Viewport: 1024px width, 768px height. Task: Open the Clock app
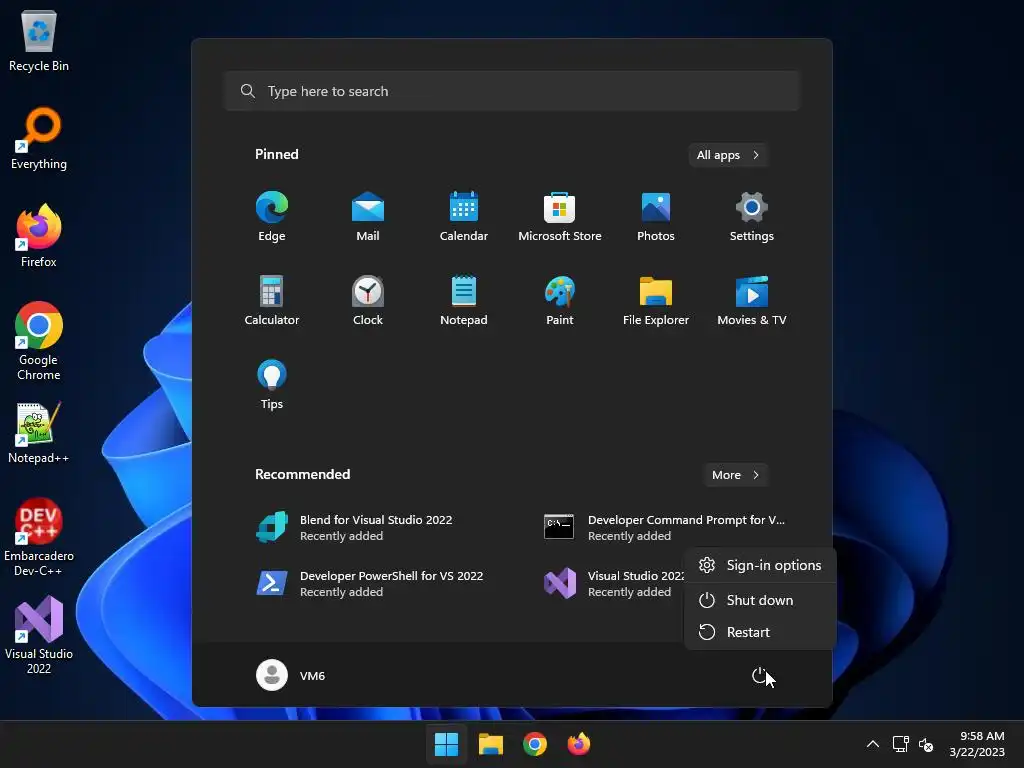368,300
